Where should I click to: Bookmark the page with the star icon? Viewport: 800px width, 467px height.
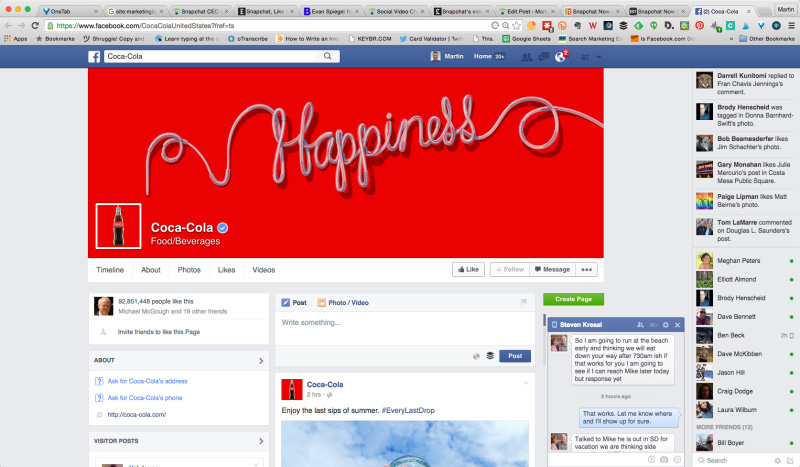[x=516, y=25]
